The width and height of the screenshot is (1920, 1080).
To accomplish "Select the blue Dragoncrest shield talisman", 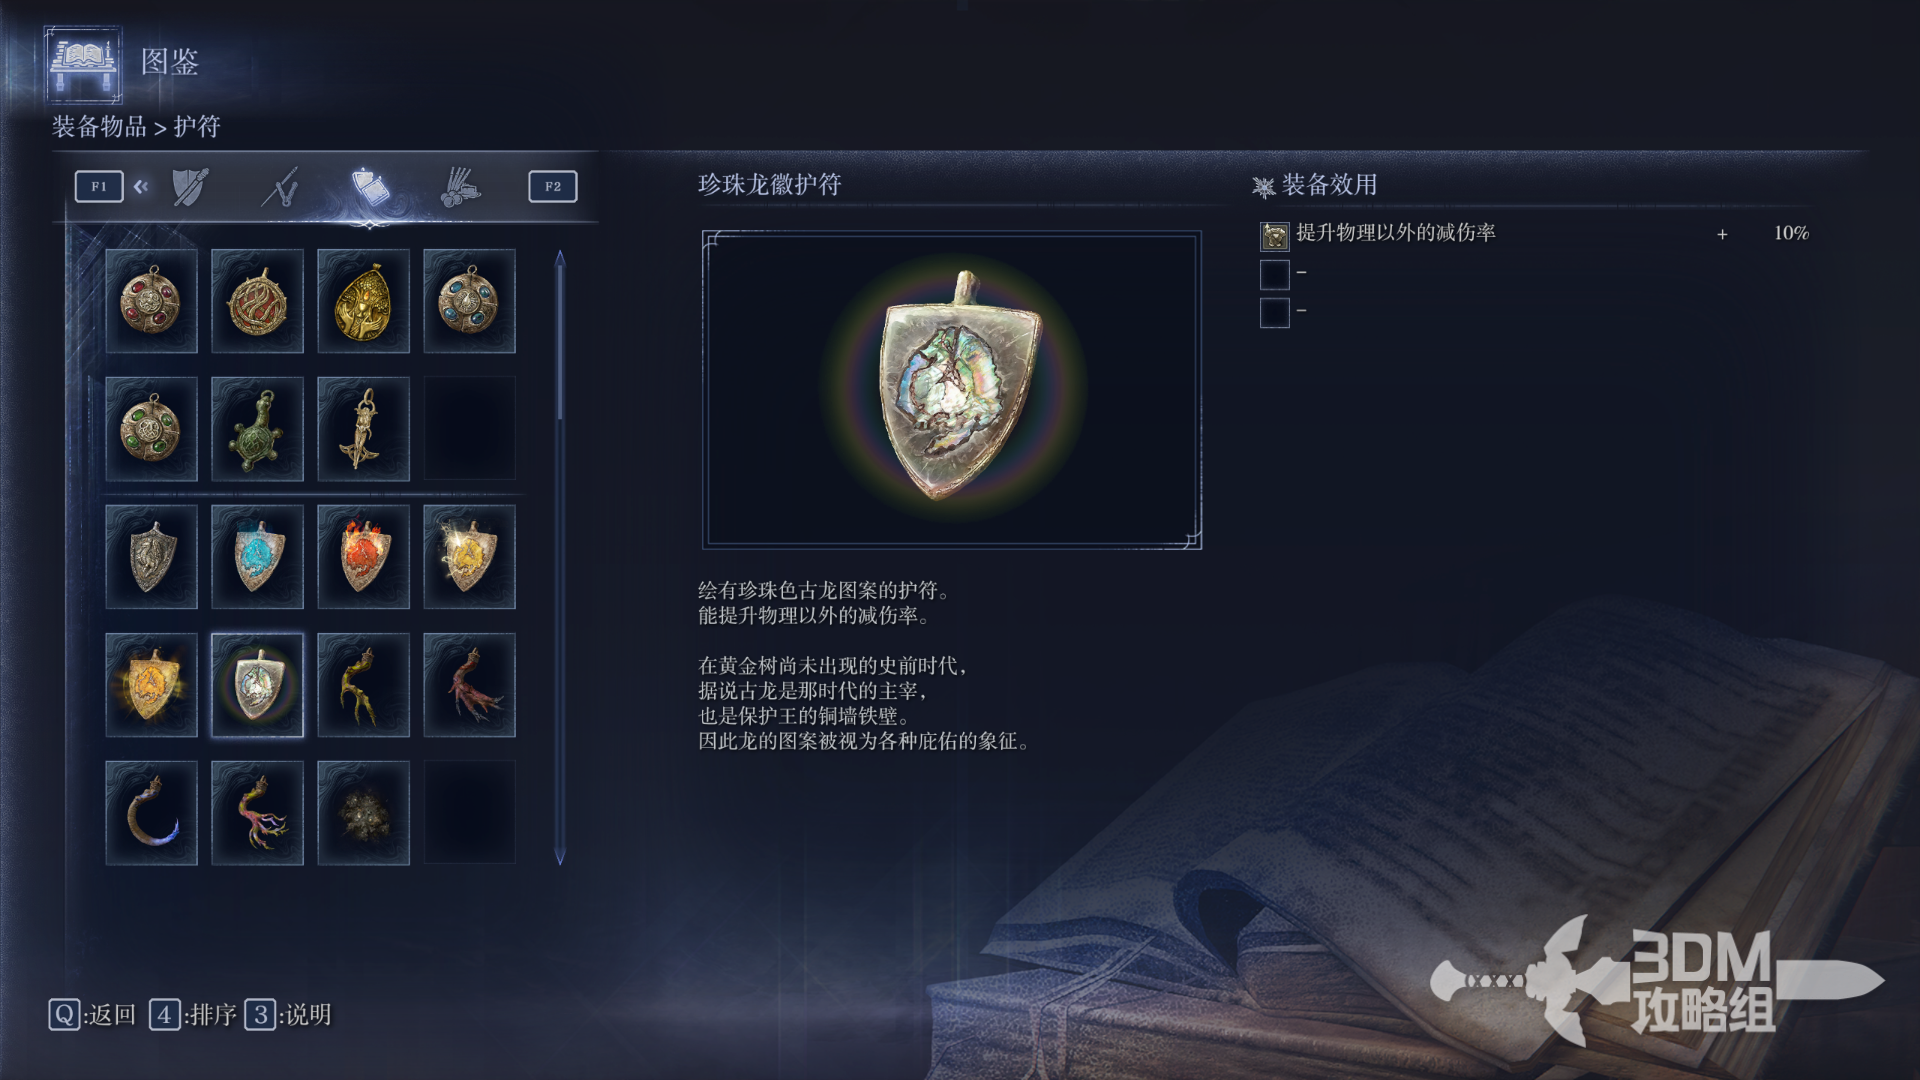I will coord(257,557).
